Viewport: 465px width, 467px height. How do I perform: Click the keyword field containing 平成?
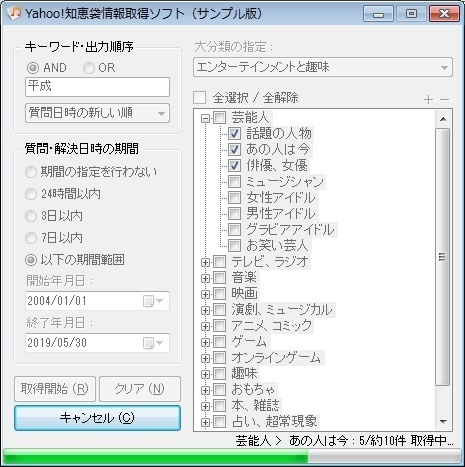click(97, 87)
